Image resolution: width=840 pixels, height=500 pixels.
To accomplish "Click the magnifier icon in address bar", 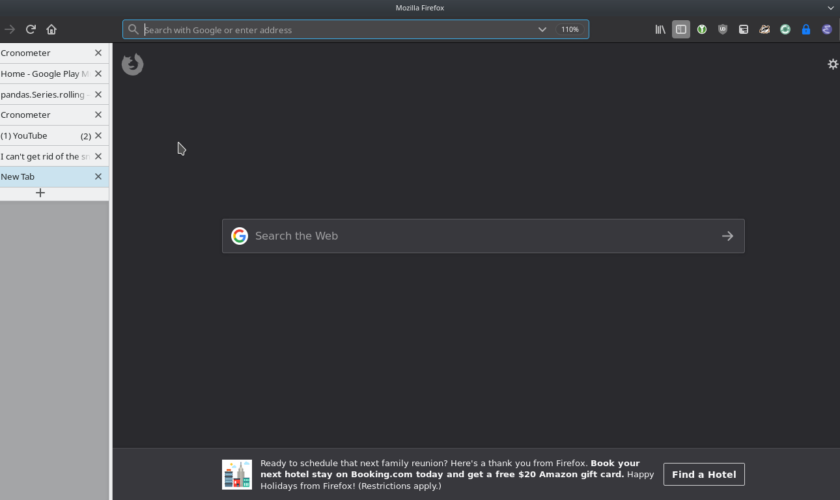I will pyautogui.click(x=133, y=29).
